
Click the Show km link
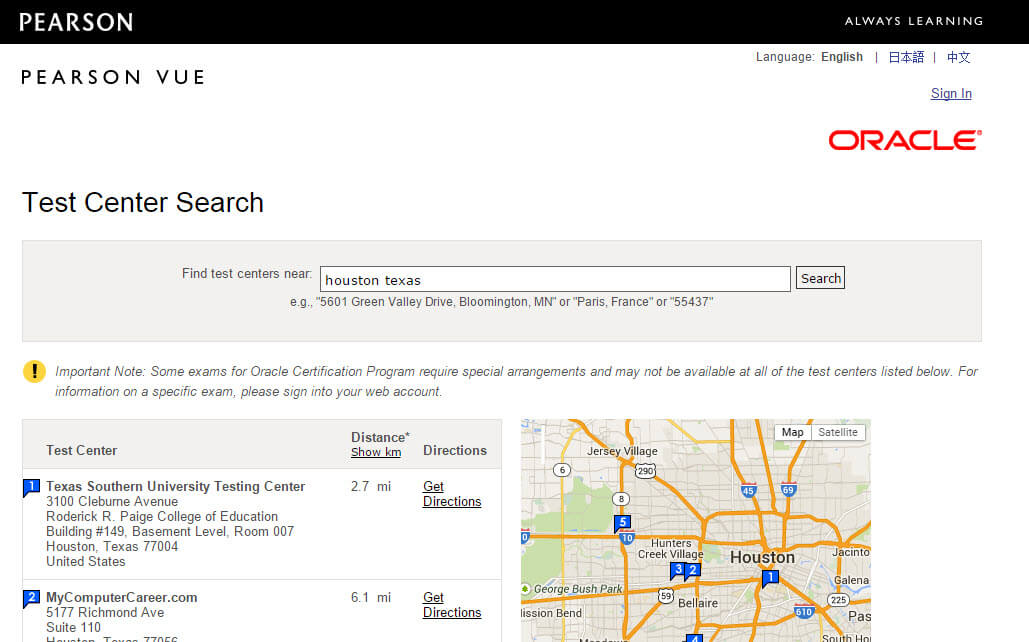click(x=376, y=452)
